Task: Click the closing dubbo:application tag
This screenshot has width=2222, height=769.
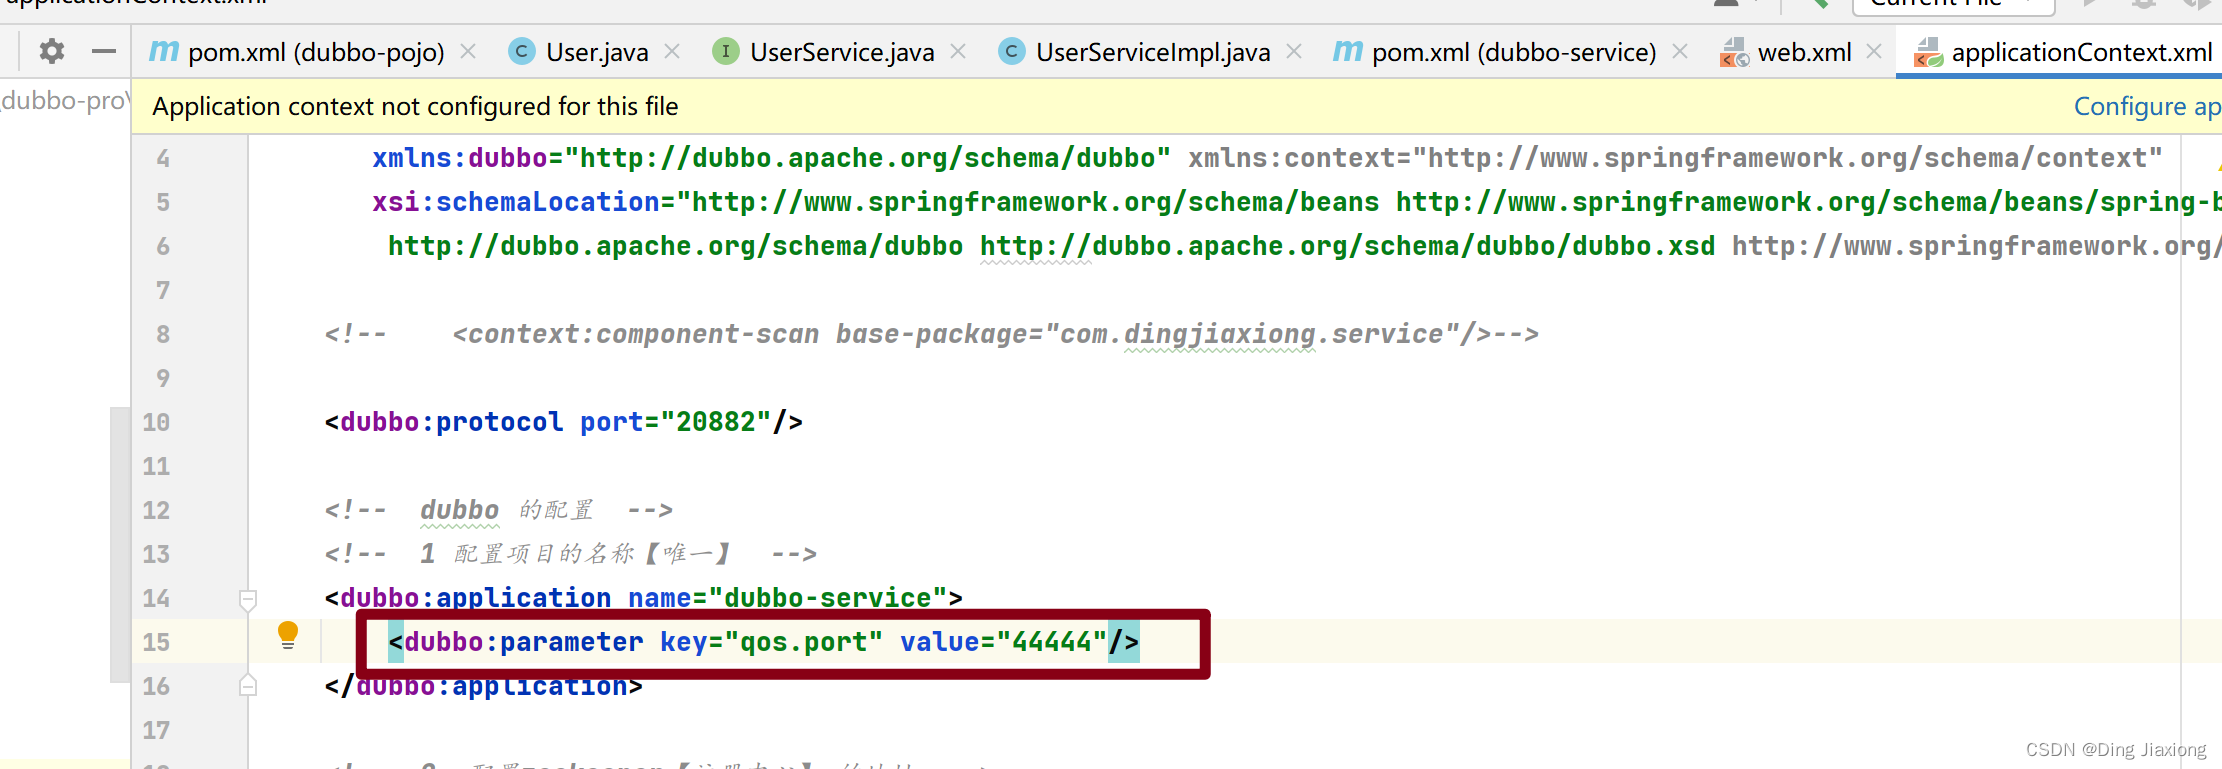Action: pyautogui.click(x=484, y=686)
